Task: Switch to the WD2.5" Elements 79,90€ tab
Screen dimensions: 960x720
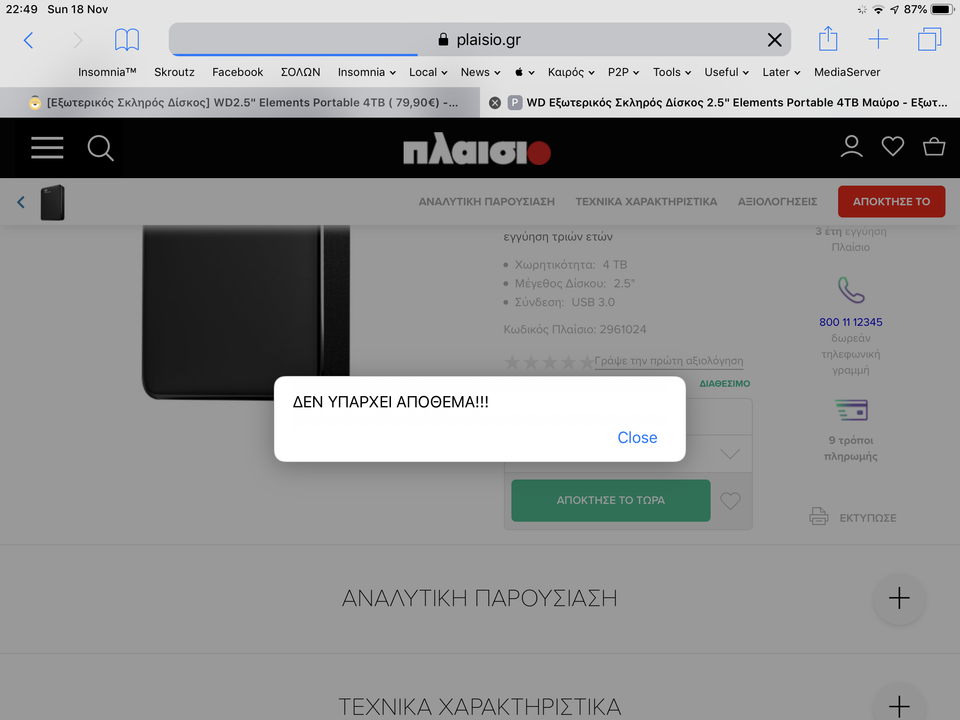Action: click(240, 103)
